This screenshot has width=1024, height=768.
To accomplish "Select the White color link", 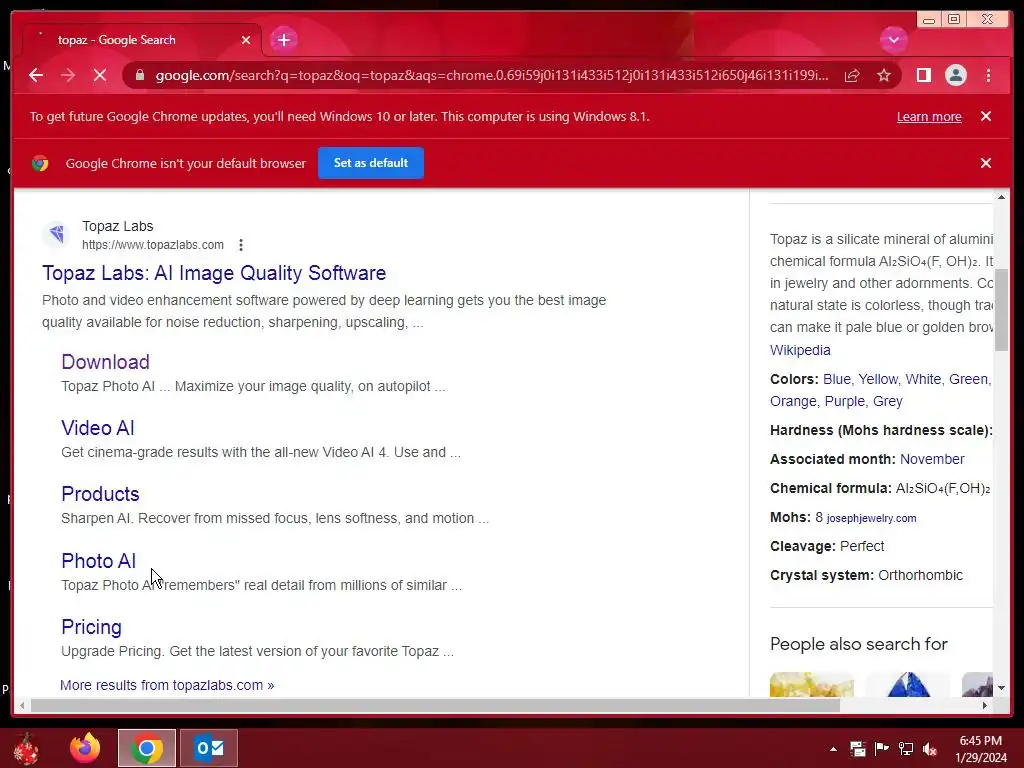I will click(x=923, y=379).
